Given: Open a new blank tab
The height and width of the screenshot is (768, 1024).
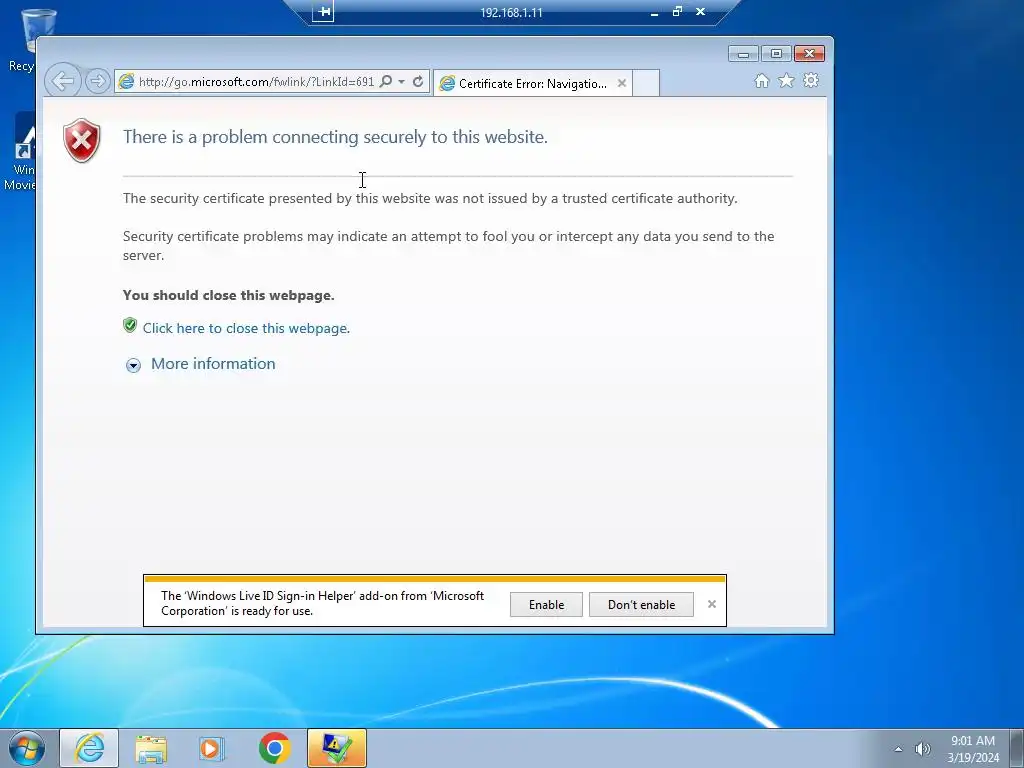Looking at the screenshot, I should coord(646,84).
